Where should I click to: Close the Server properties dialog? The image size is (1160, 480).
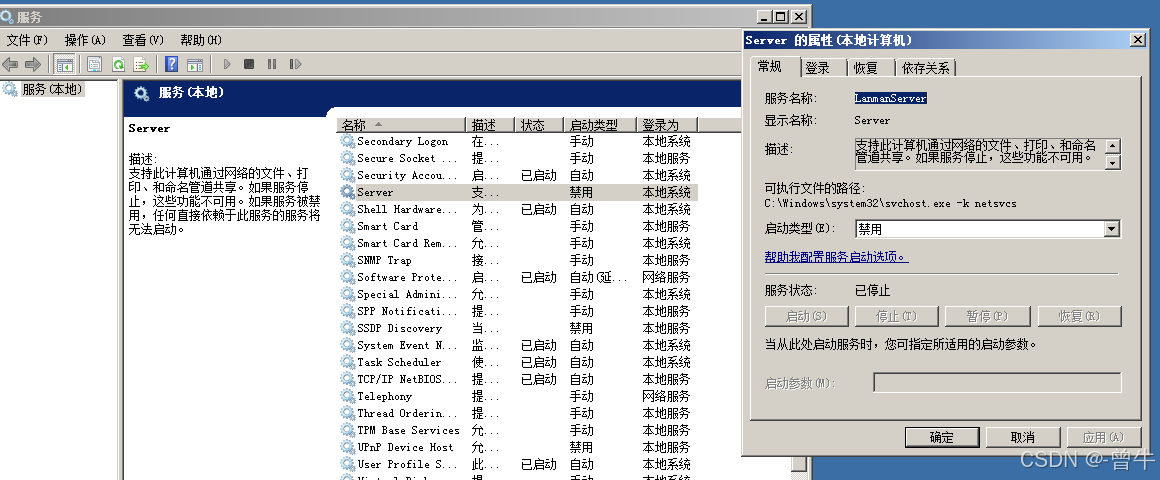[x=1137, y=40]
